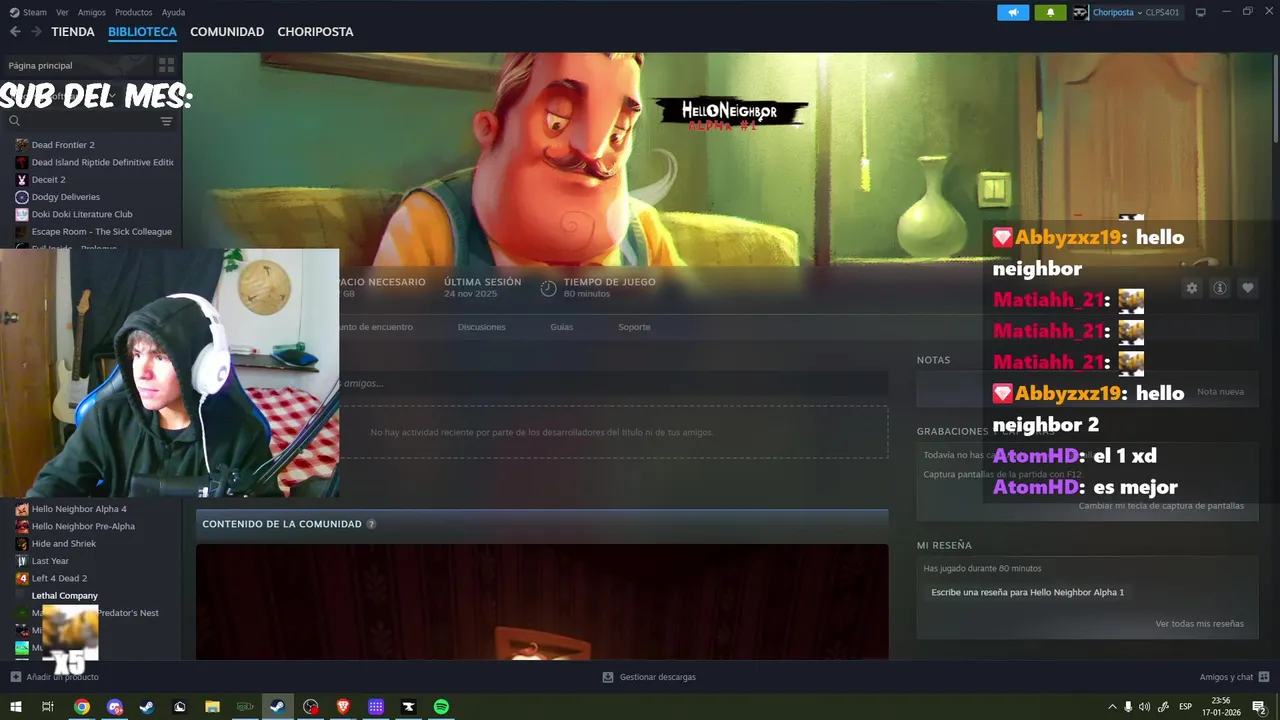Viewport: 1280px width, 720px height.
Task: Open Brave browser from the taskbar
Action: pyautogui.click(x=343, y=707)
